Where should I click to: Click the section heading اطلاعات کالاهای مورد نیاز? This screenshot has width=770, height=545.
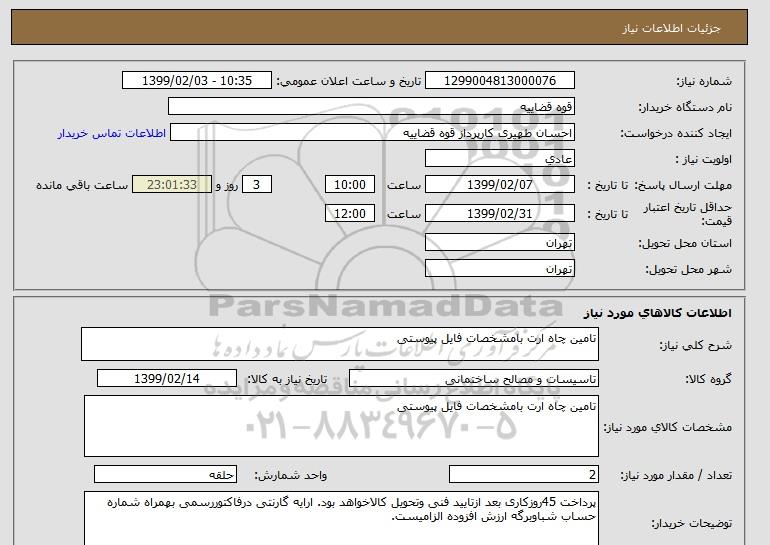[x=657, y=313]
